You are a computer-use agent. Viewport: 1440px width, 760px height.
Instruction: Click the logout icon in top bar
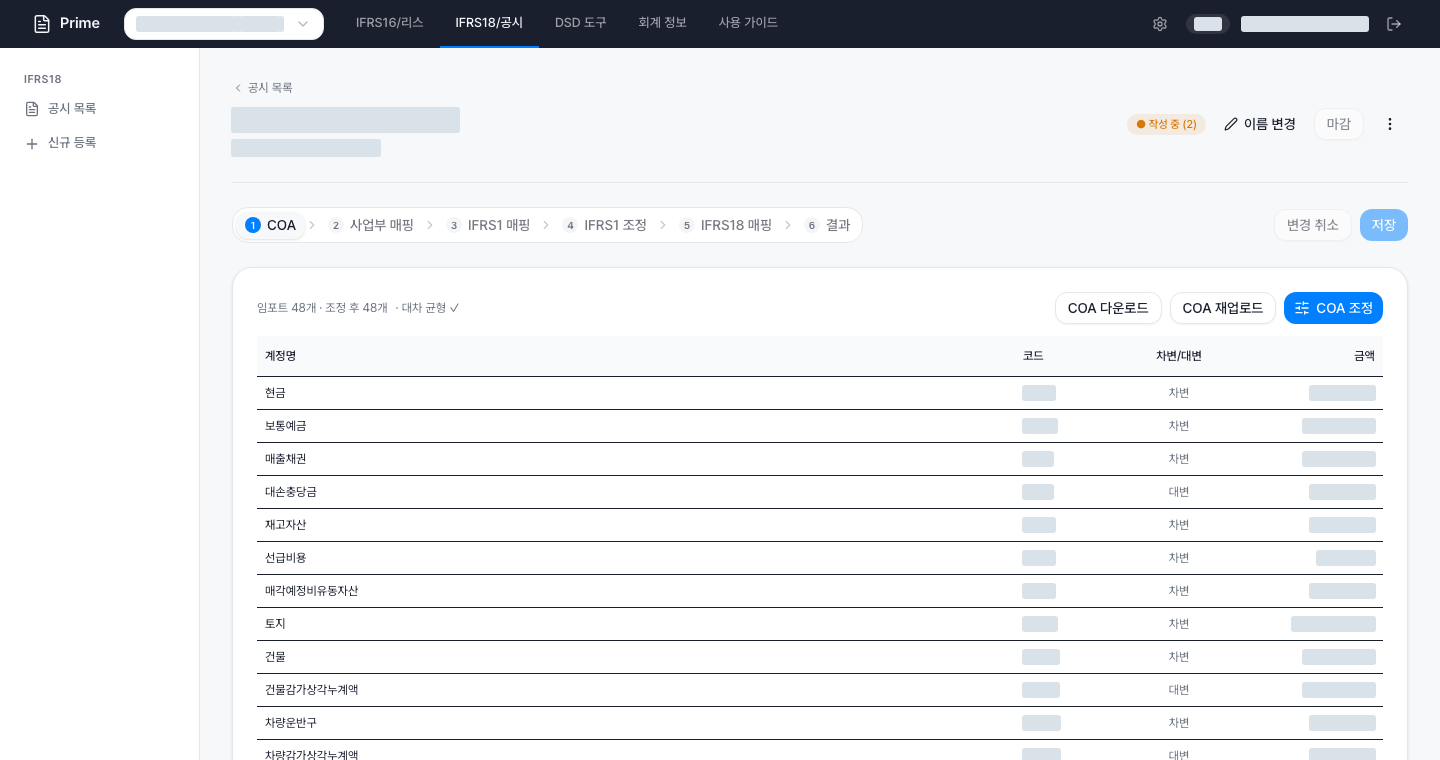point(1394,24)
